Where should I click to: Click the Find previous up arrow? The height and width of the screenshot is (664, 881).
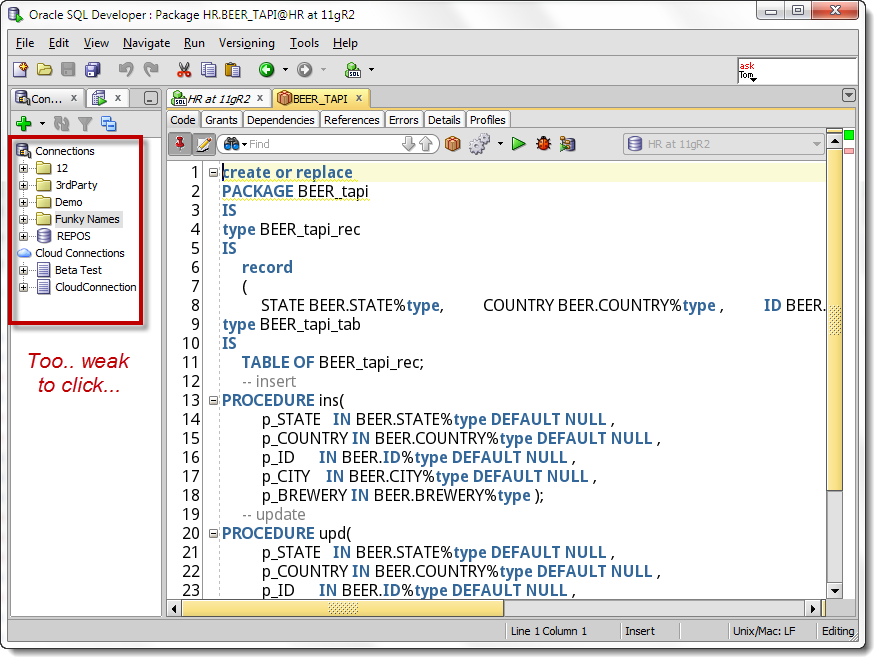point(426,144)
